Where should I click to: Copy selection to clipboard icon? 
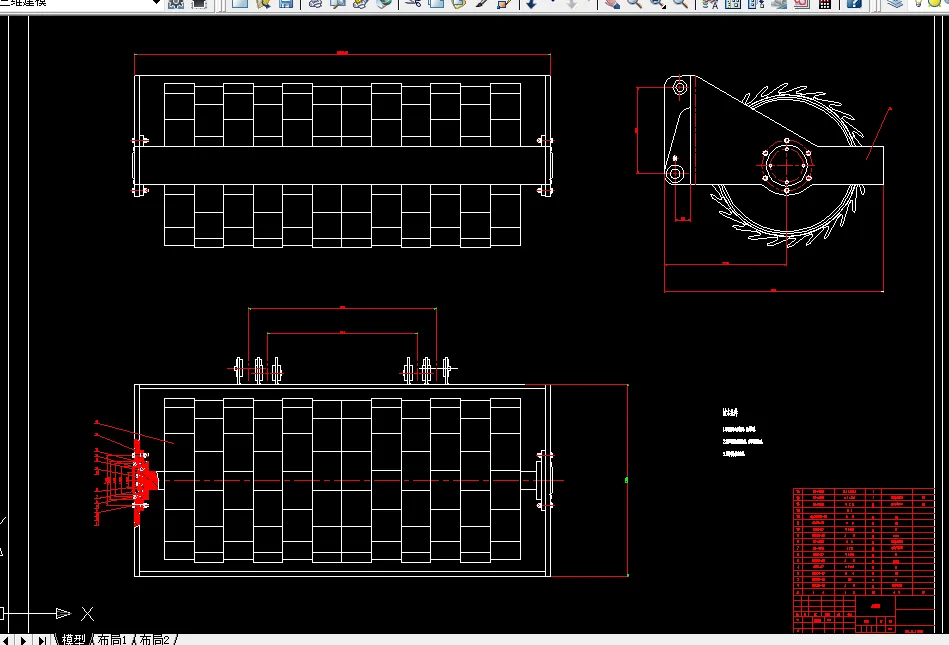point(436,4)
